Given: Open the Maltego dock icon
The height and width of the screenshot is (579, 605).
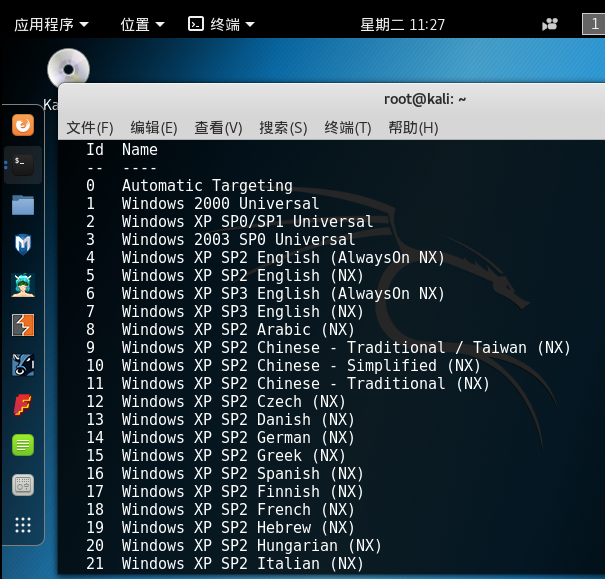Looking at the screenshot, I should click(23, 365).
